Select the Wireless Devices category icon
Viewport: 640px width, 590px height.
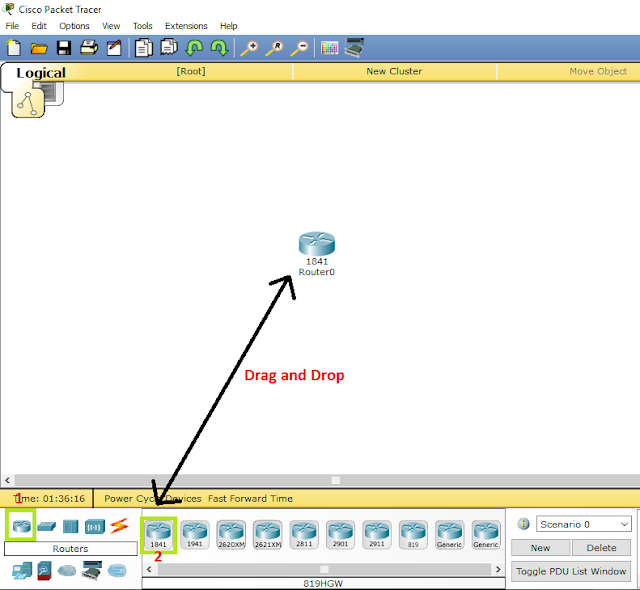tap(95, 527)
